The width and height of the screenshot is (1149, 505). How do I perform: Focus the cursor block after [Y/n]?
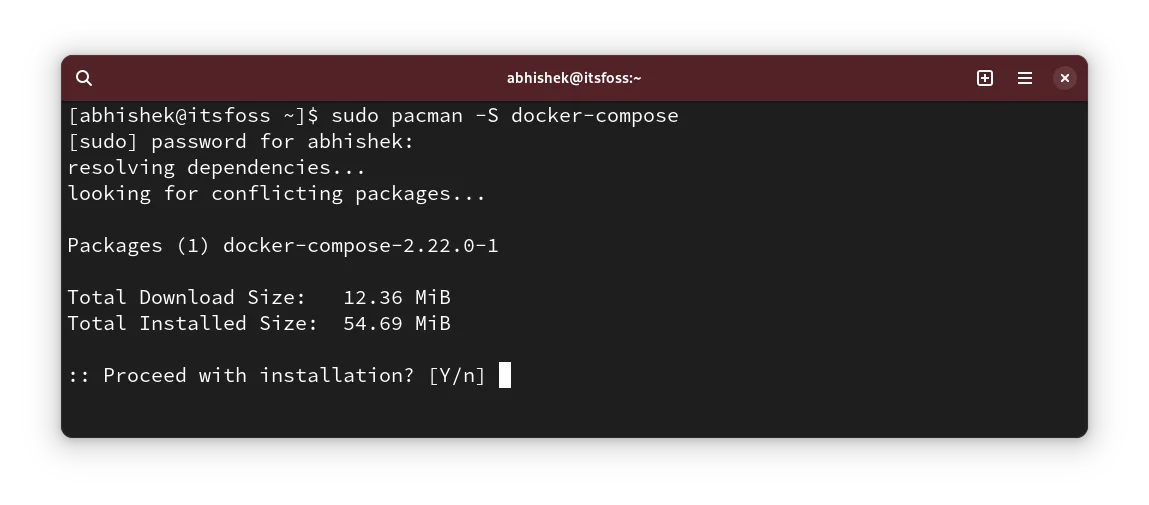(x=505, y=375)
